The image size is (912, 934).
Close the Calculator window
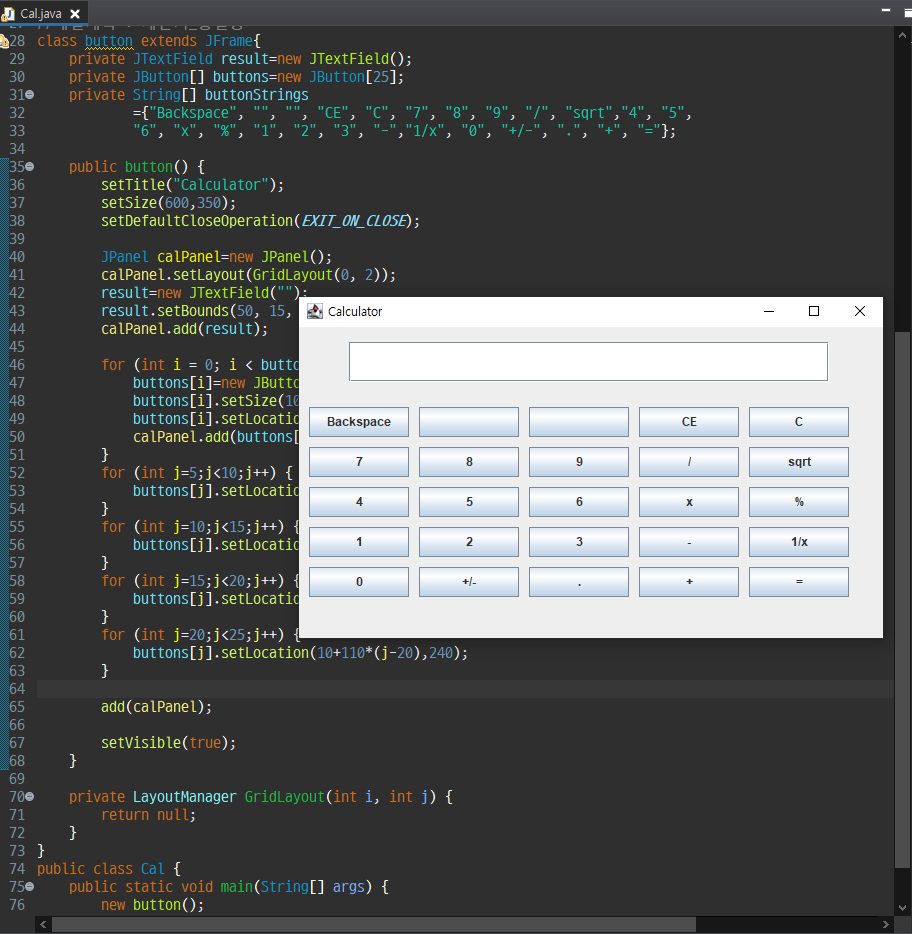(860, 311)
